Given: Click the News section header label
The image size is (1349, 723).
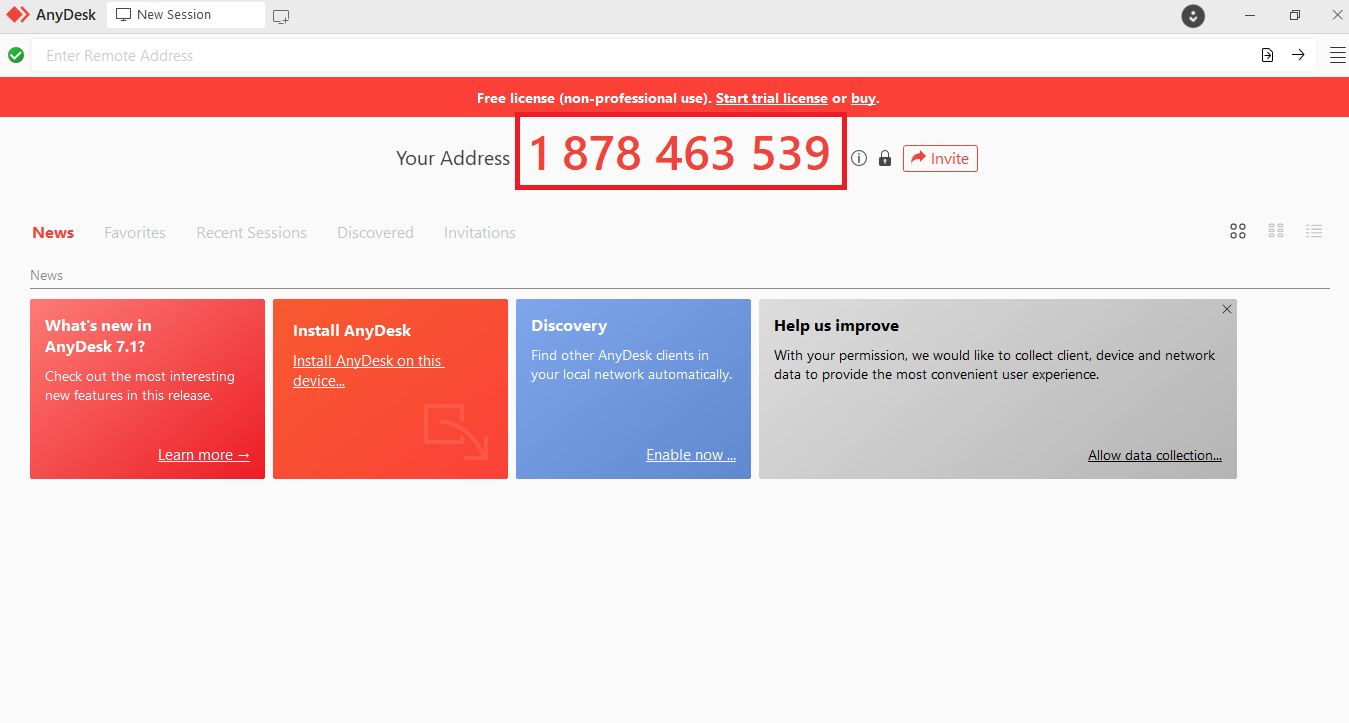Looking at the screenshot, I should [x=46, y=275].
